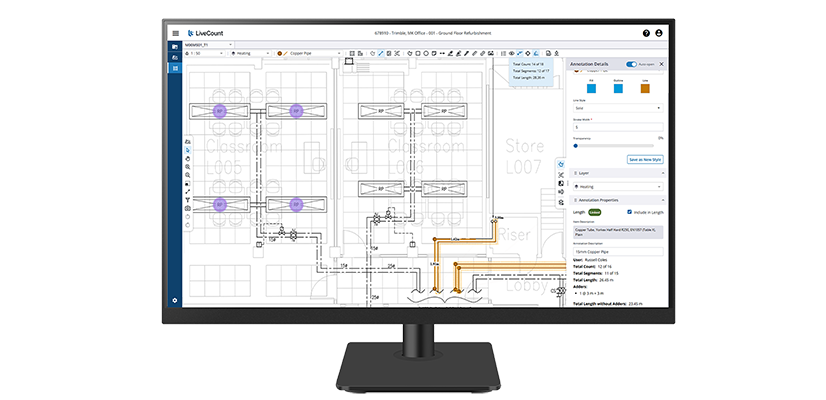Select the scissors cut tool in top toolbar
Image resolution: width=826 pixels, height=400 pixels.
[x=397, y=53]
